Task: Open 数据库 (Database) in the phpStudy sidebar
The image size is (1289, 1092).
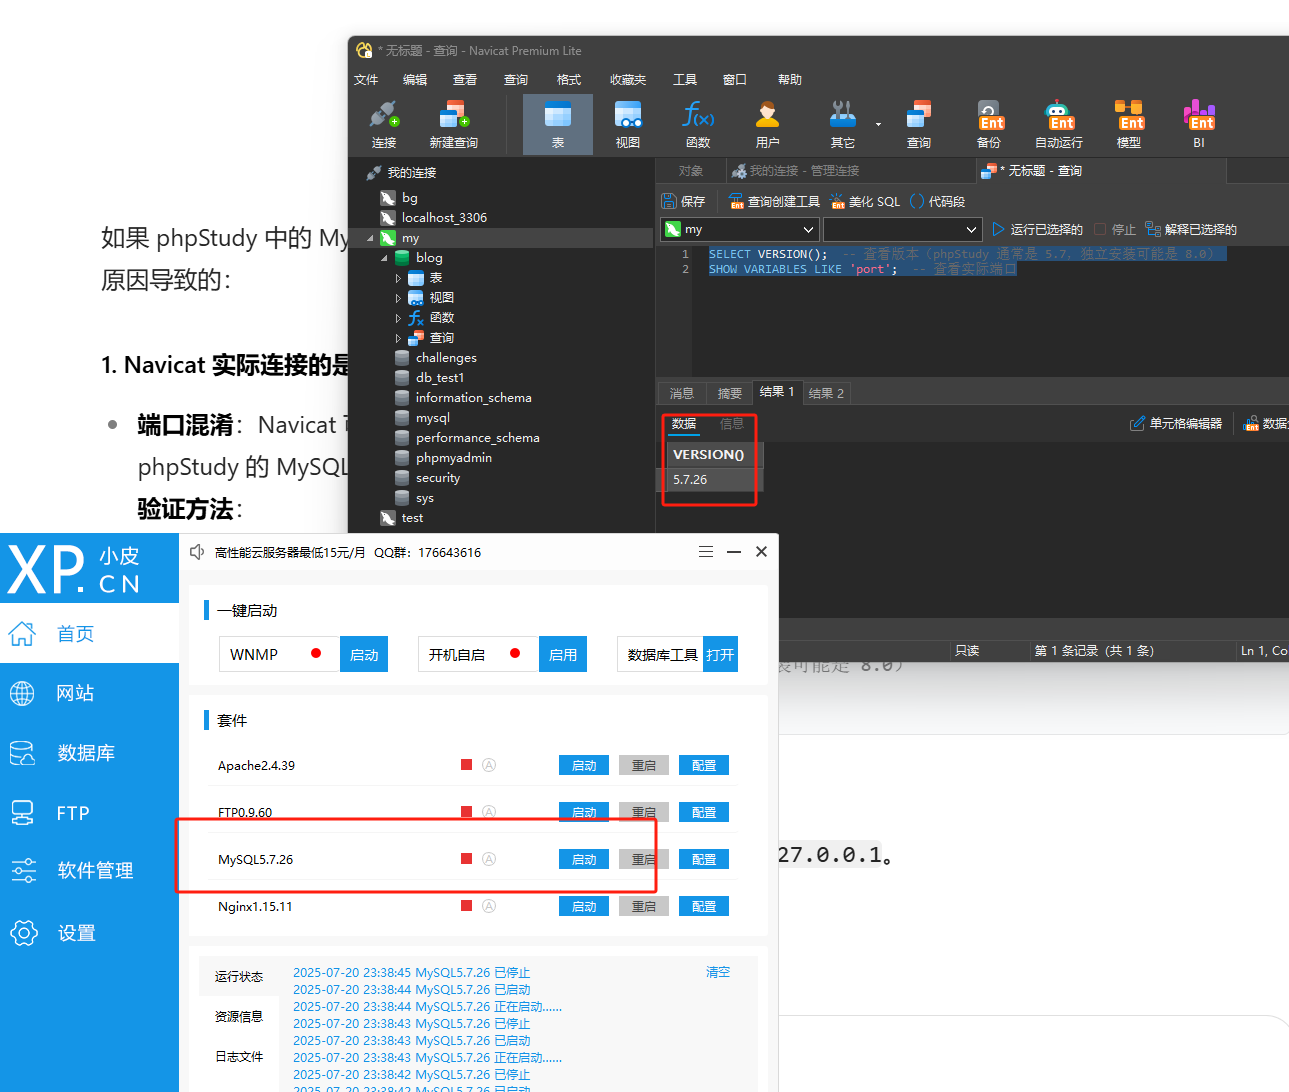Action: [89, 753]
